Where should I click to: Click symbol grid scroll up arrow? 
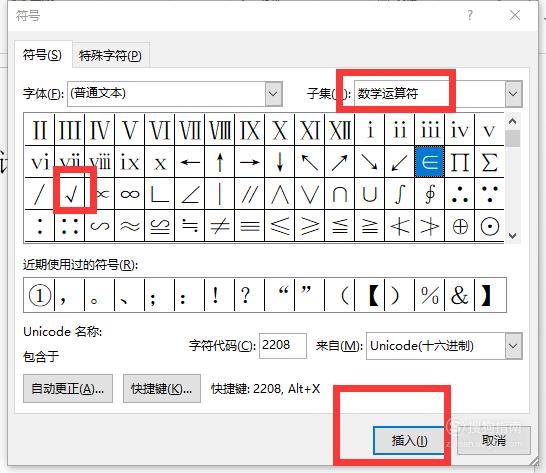coord(512,122)
